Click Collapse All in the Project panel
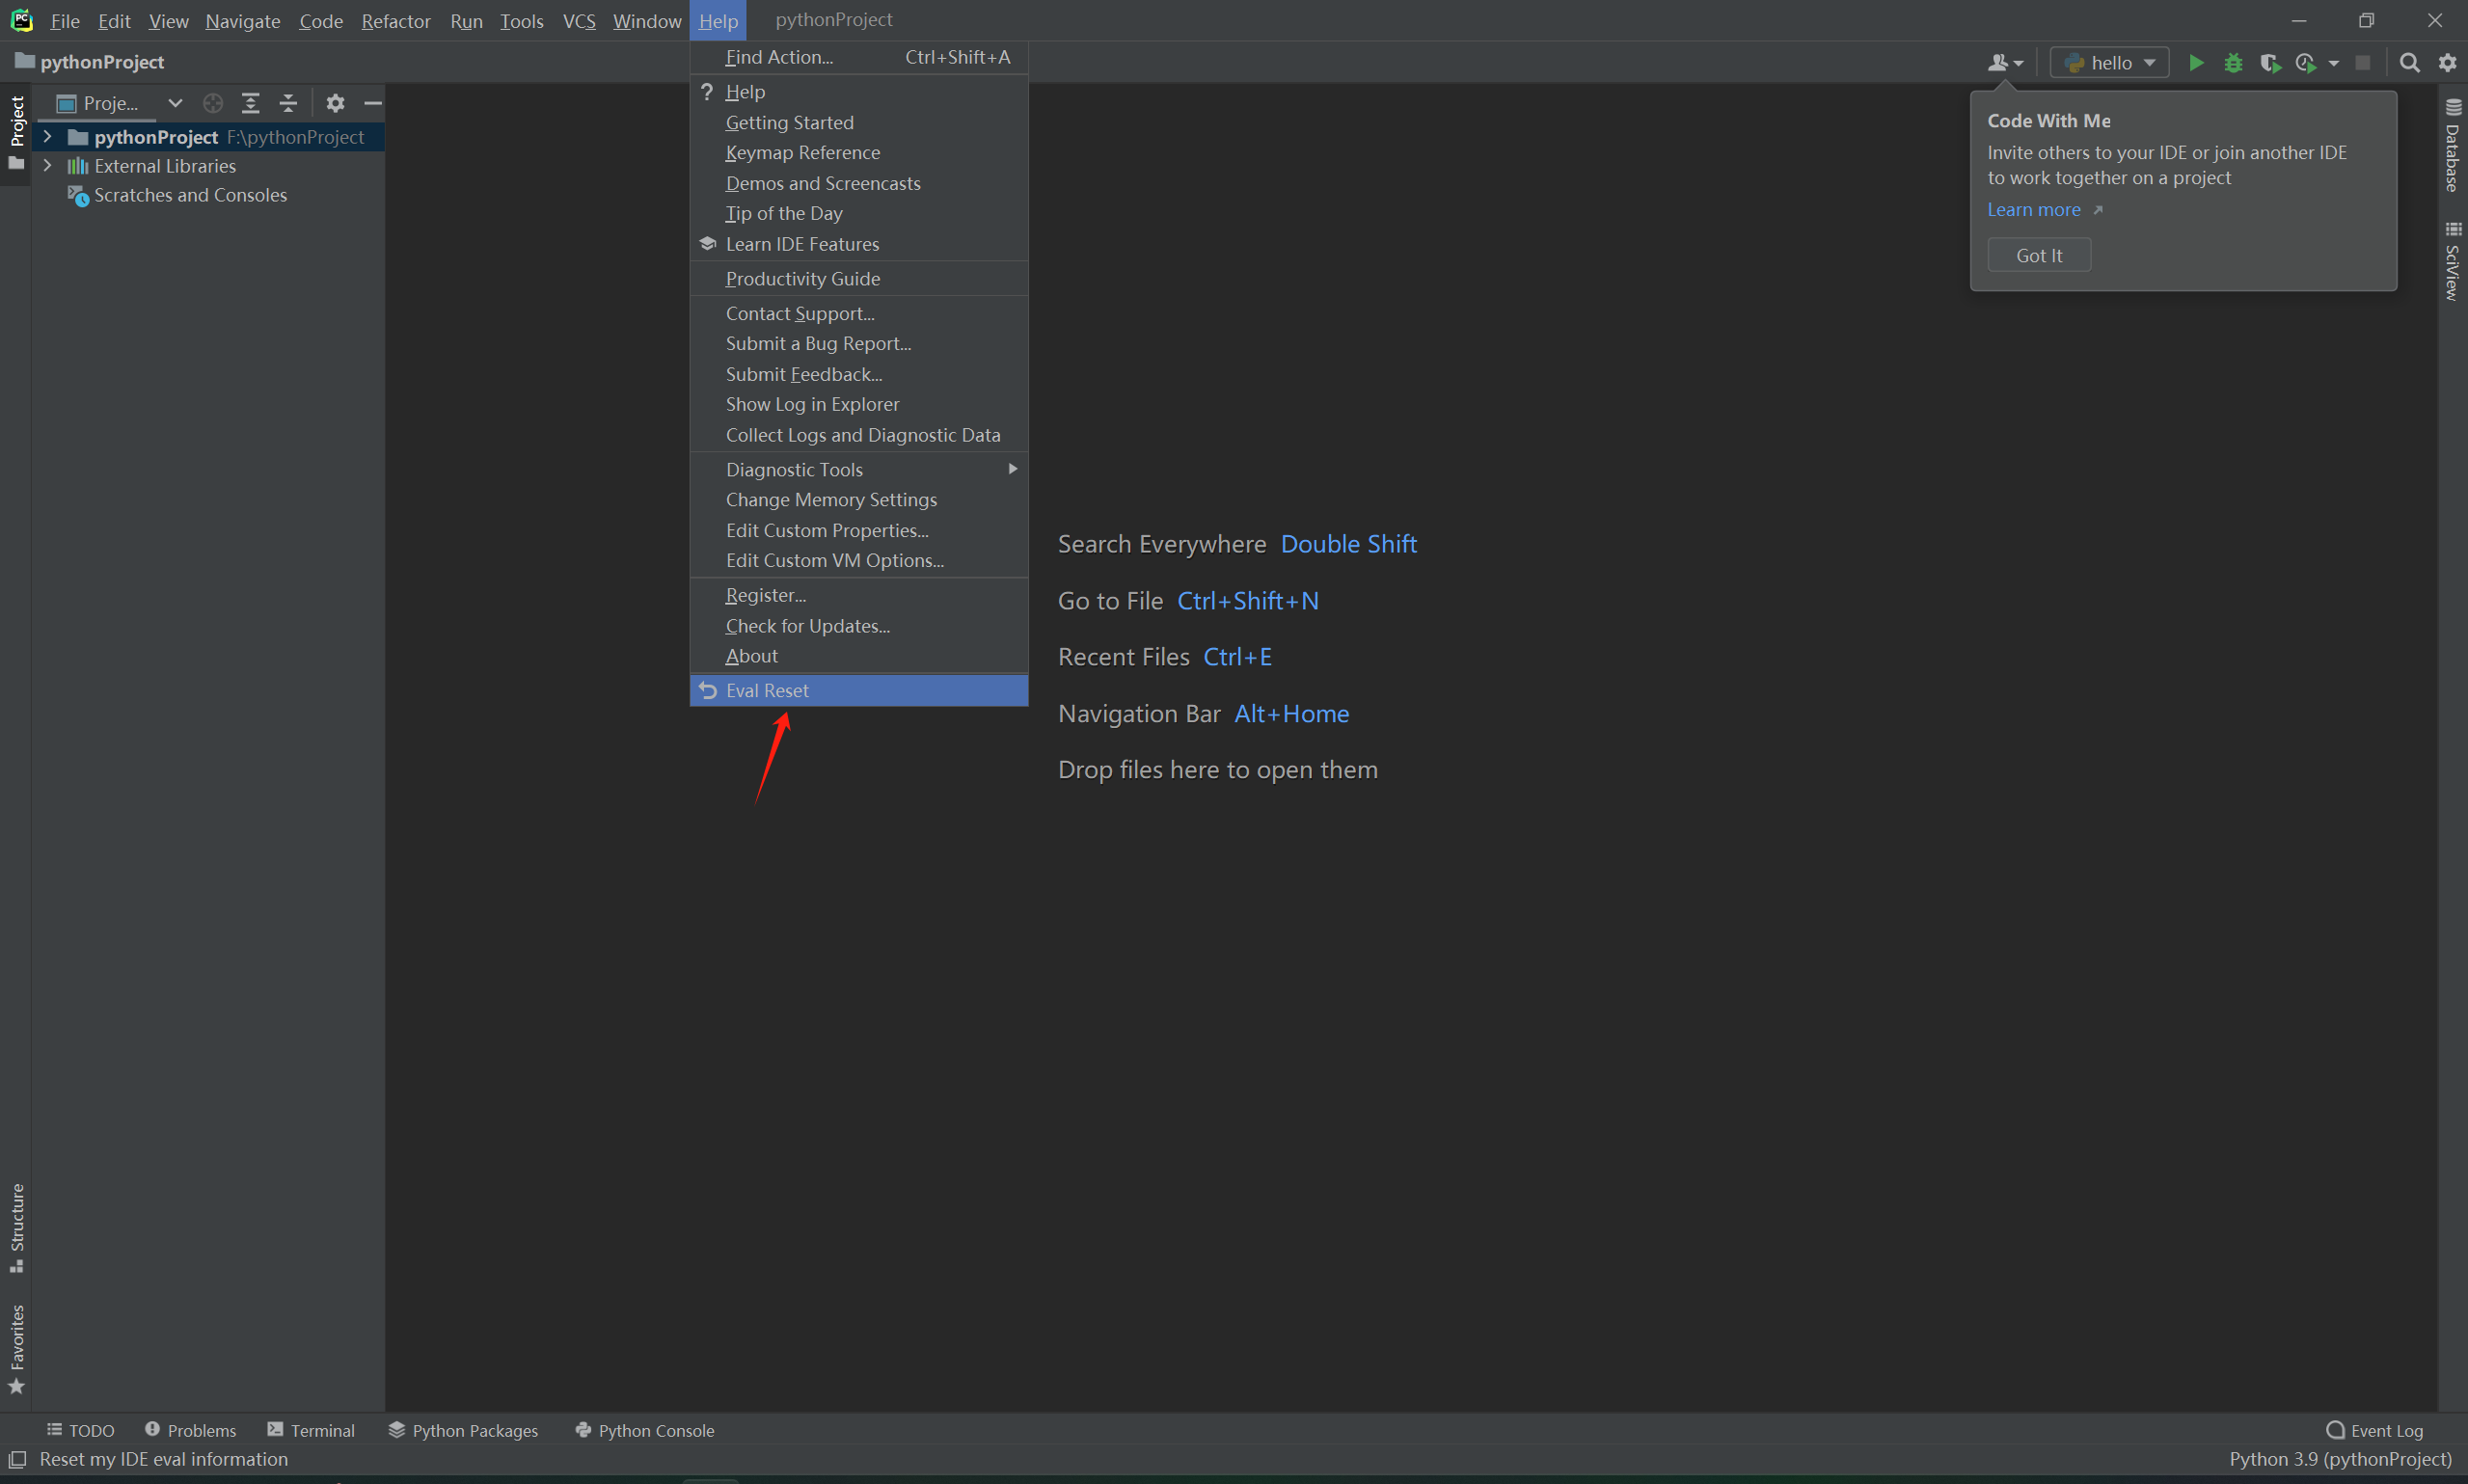Image resolution: width=2468 pixels, height=1484 pixels. [288, 103]
